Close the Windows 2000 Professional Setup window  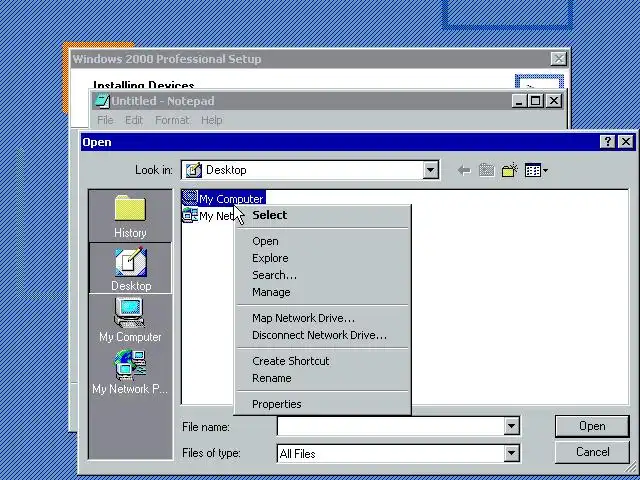click(x=558, y=59)
